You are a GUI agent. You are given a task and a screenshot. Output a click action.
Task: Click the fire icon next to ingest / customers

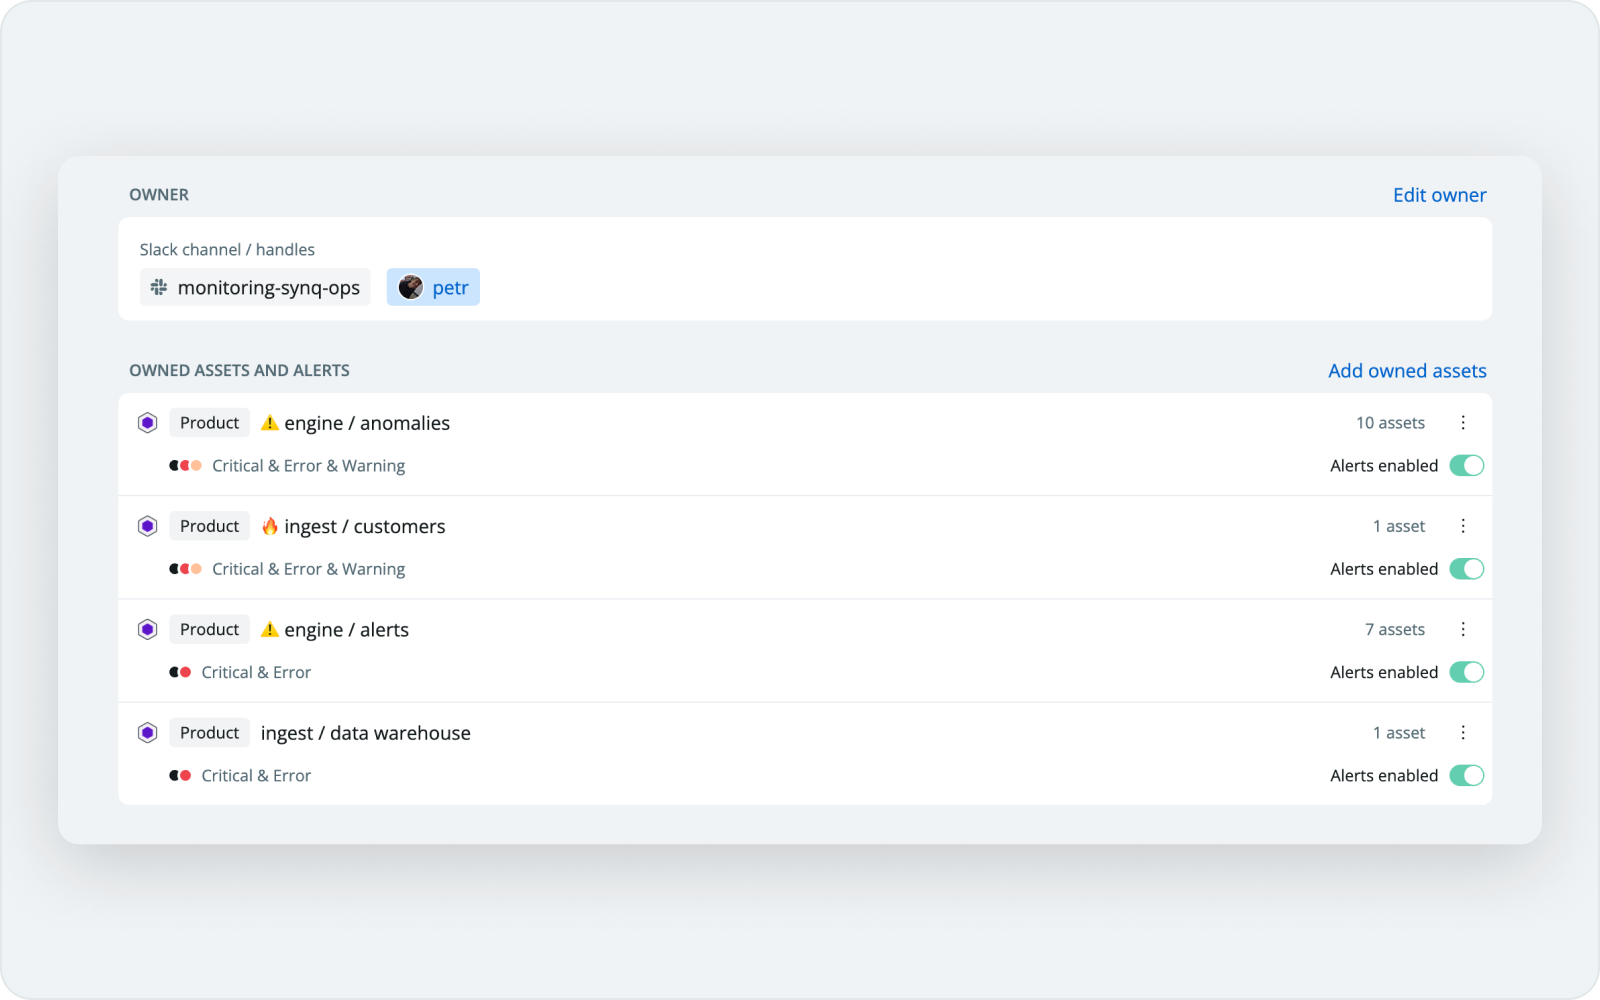pyautogui.click(x=270, y=525)
